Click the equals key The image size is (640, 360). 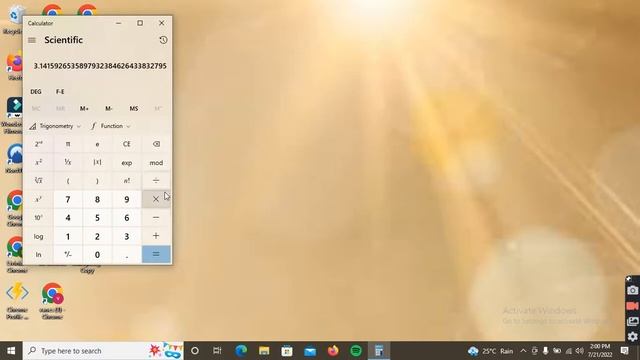(x=156, y=254)
